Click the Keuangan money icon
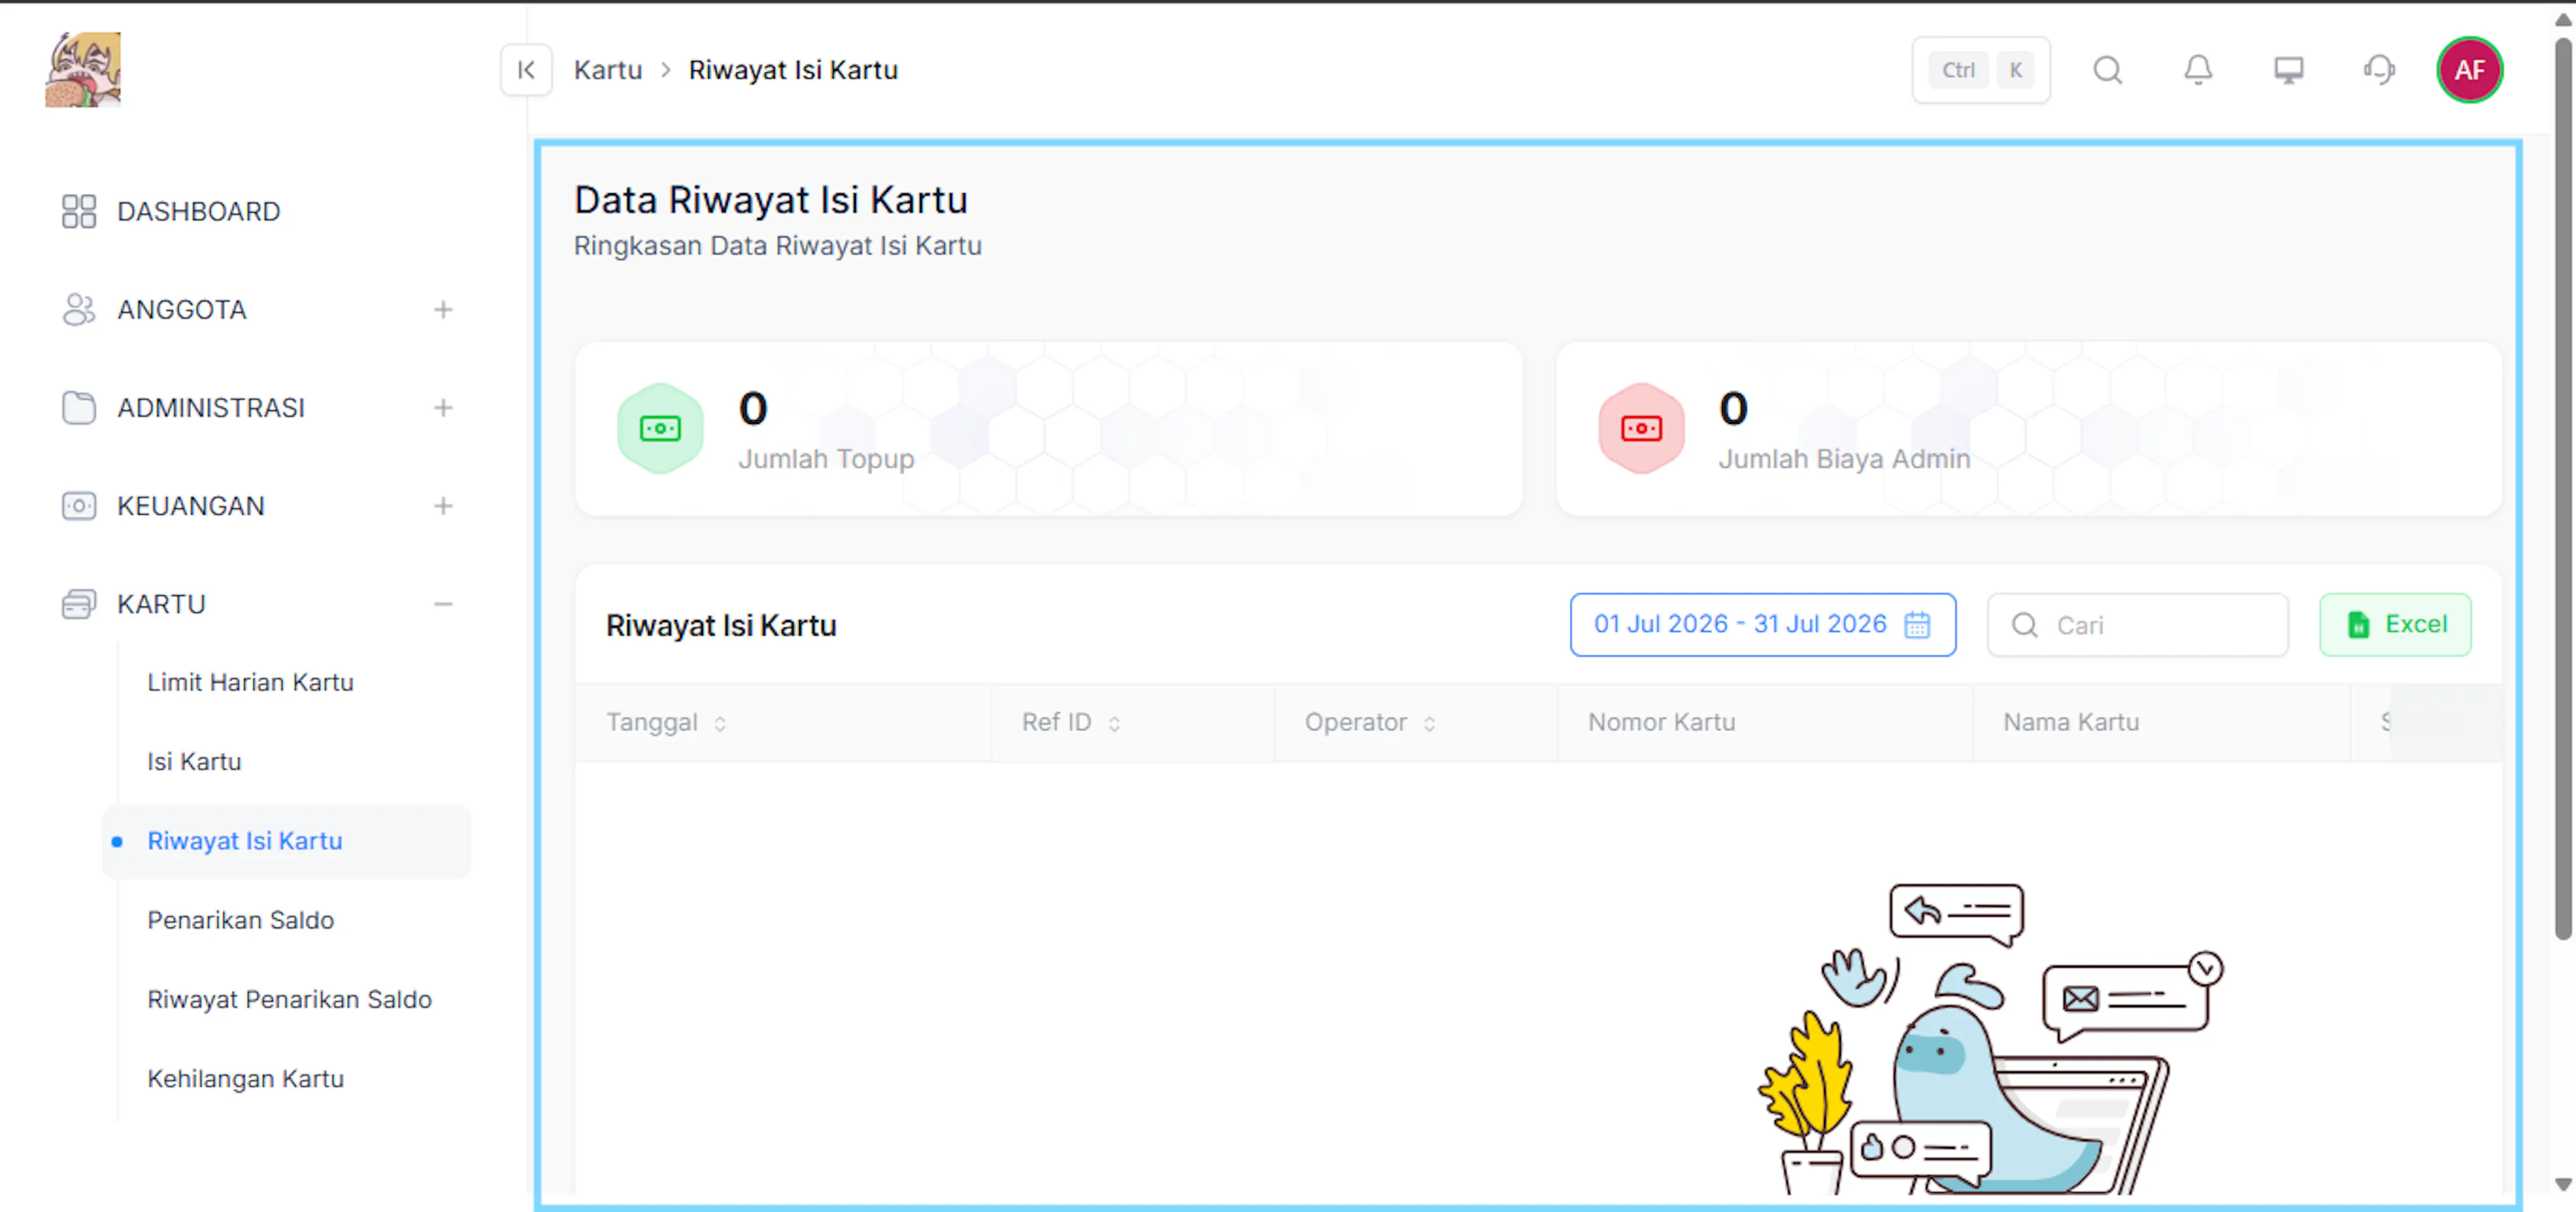This screenshot has height=1212, width=2576. (79, 506)
